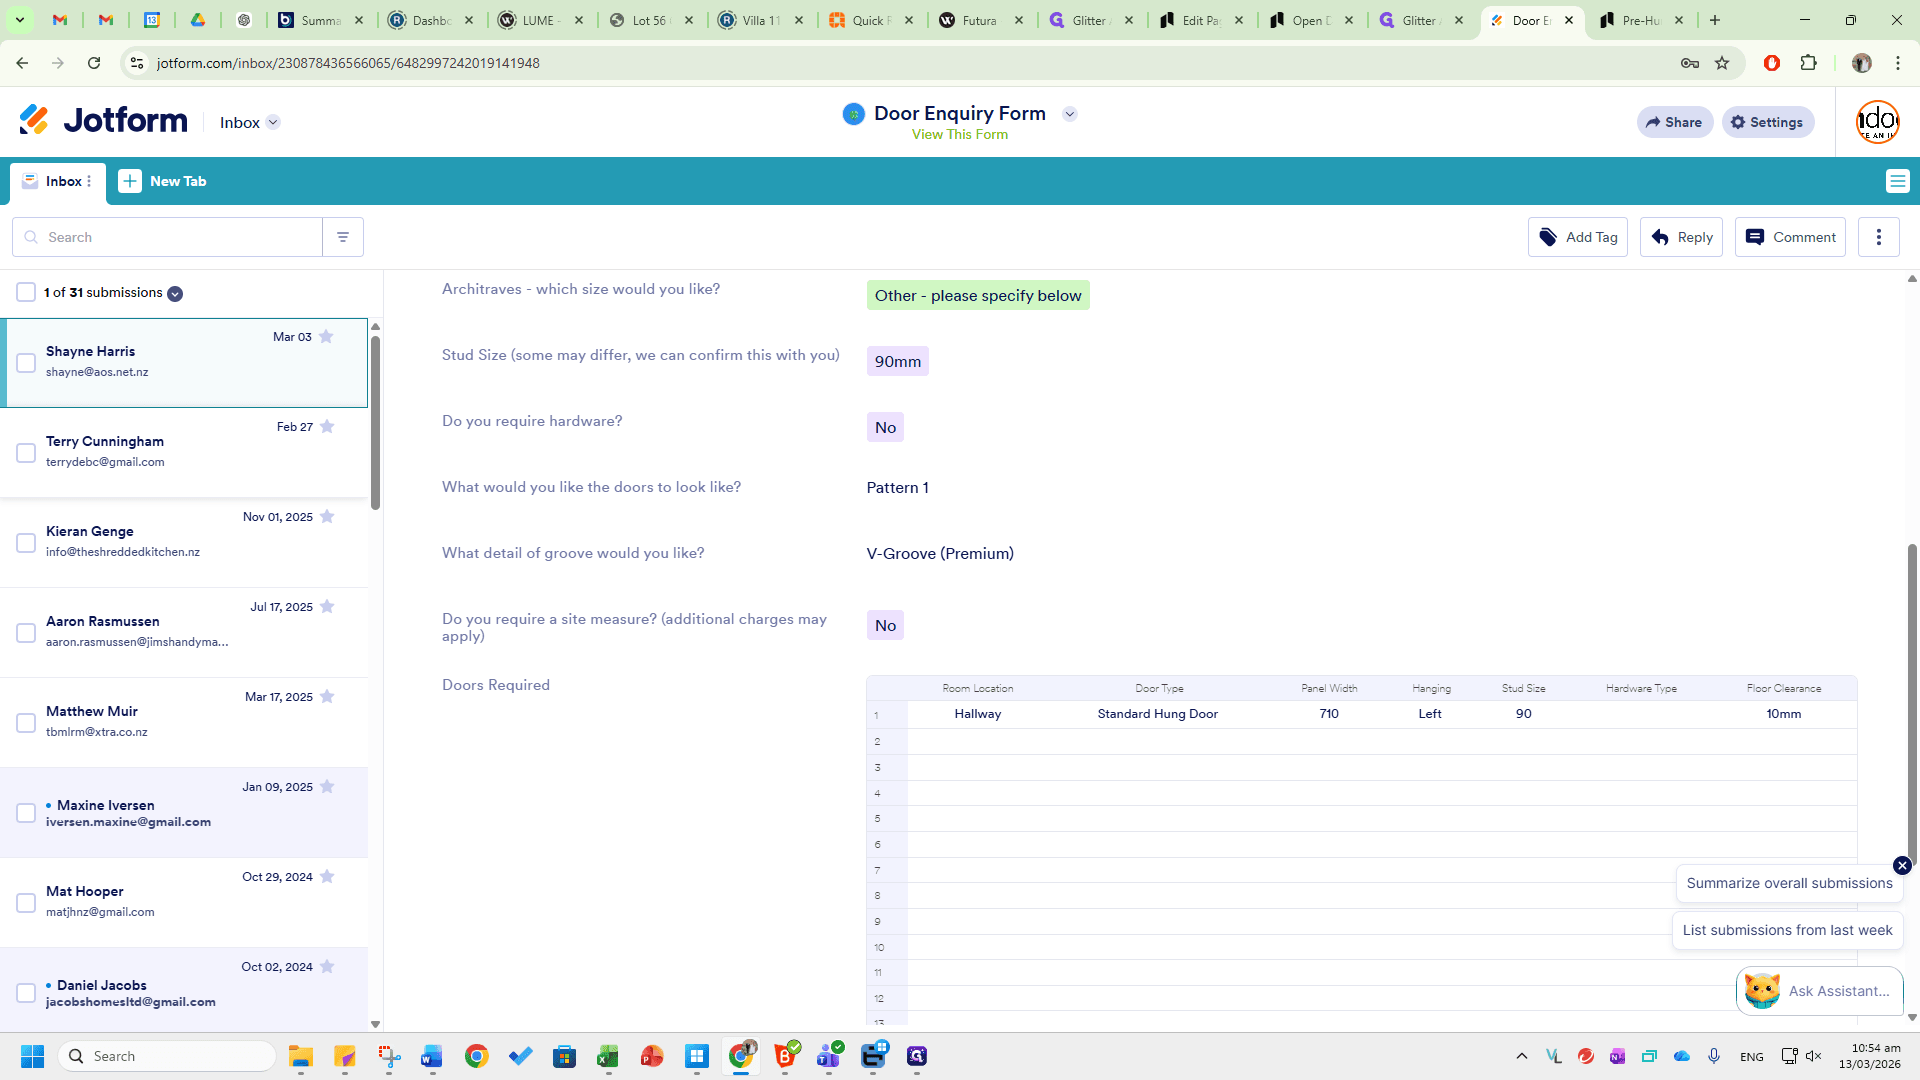Star the Terry Cunningham submission
Viewport: 1920px width, 1080px height.
[327, 427]
